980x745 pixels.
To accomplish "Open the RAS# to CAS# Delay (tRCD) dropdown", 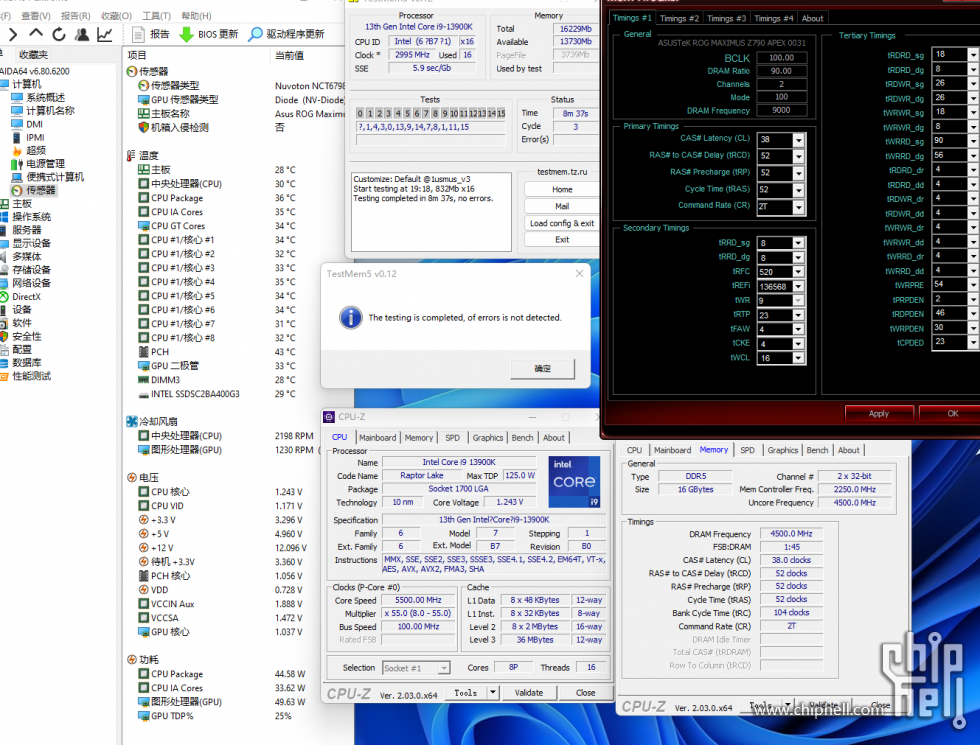I will tap(798, 156).
